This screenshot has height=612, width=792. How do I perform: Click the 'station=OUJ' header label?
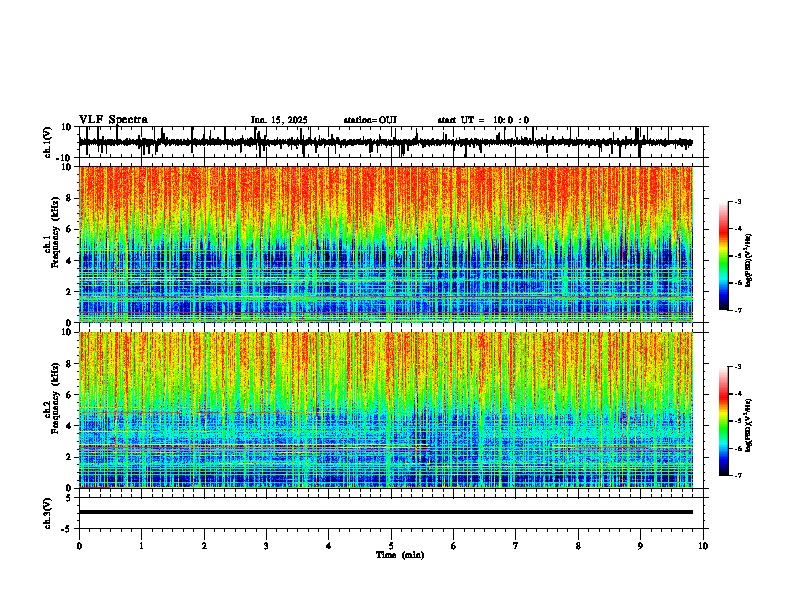point(370,120)
